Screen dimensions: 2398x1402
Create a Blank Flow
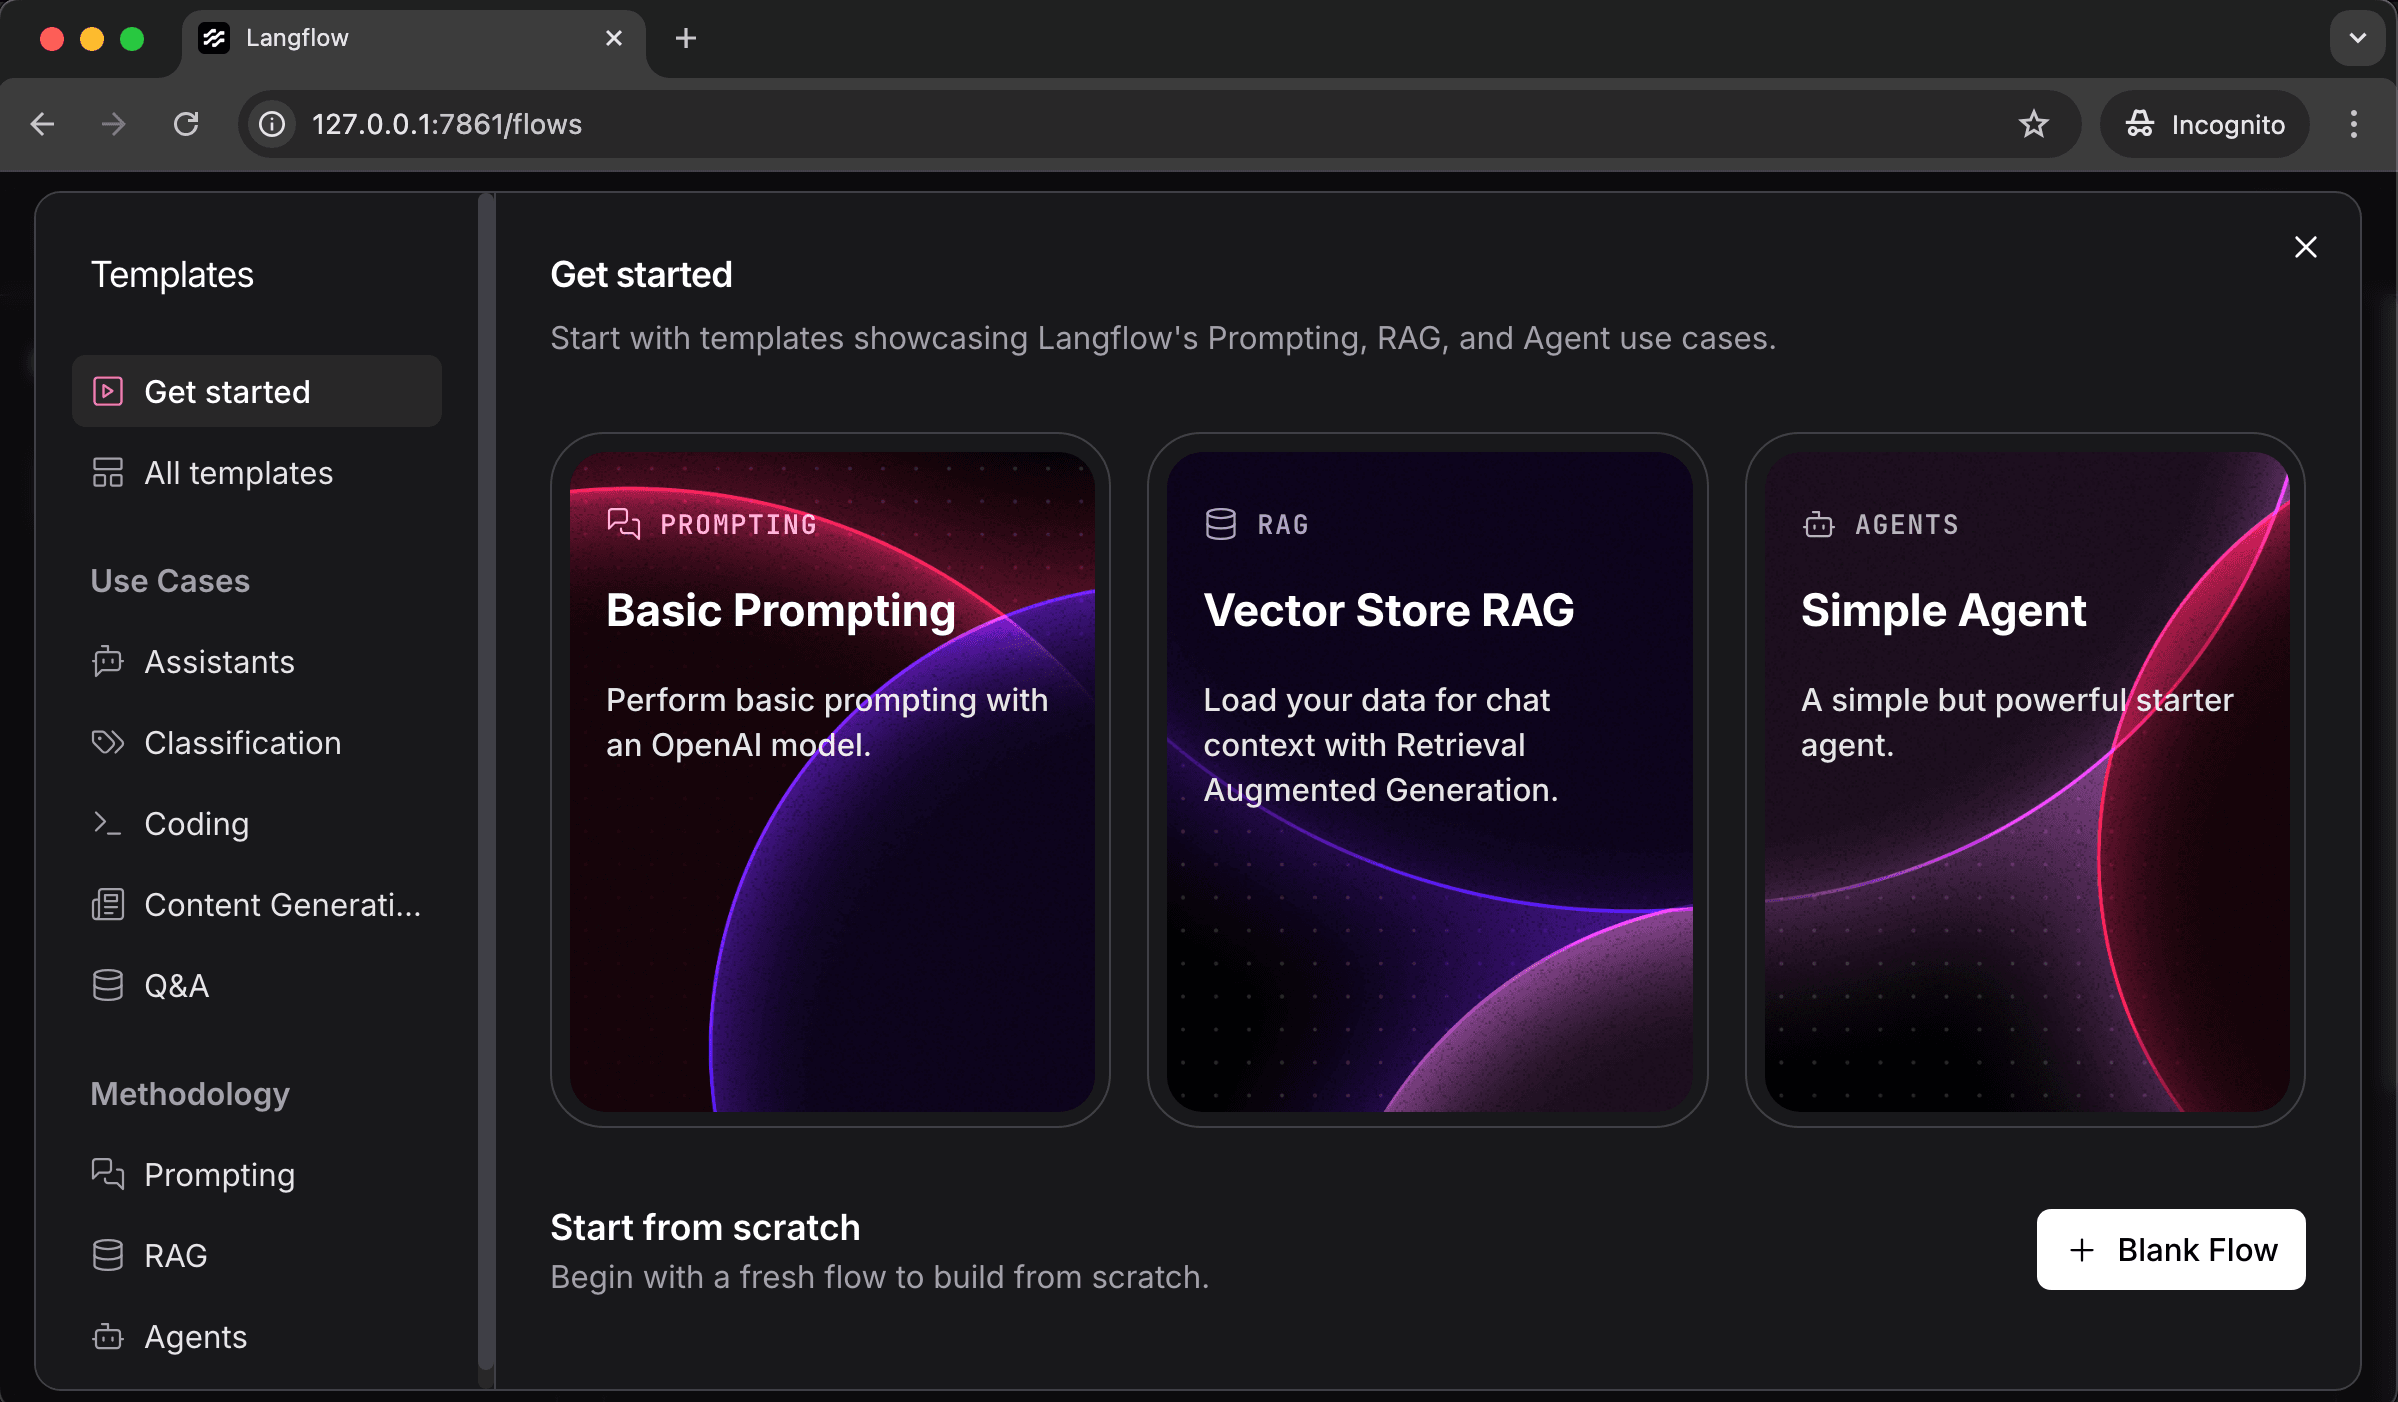2170,1249
